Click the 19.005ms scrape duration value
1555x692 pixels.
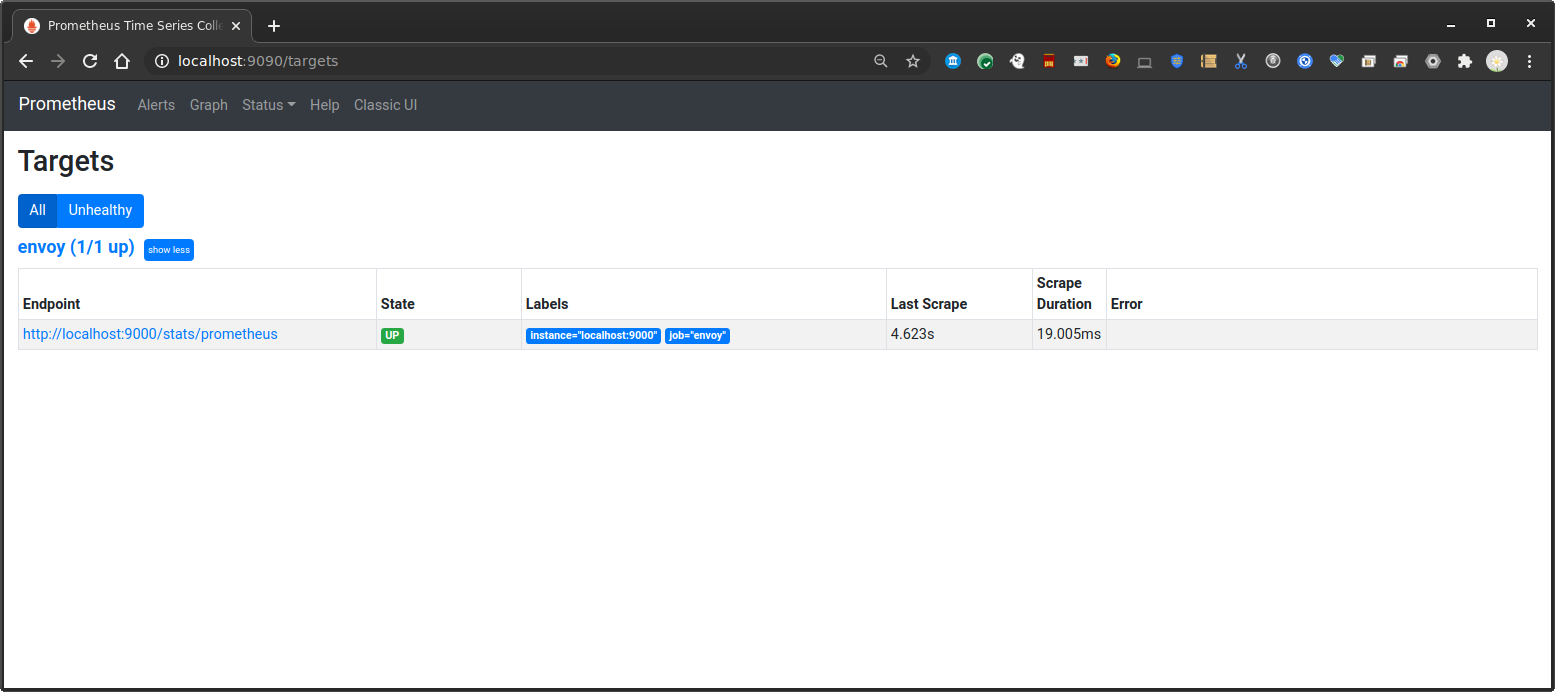click(1069, 334)
